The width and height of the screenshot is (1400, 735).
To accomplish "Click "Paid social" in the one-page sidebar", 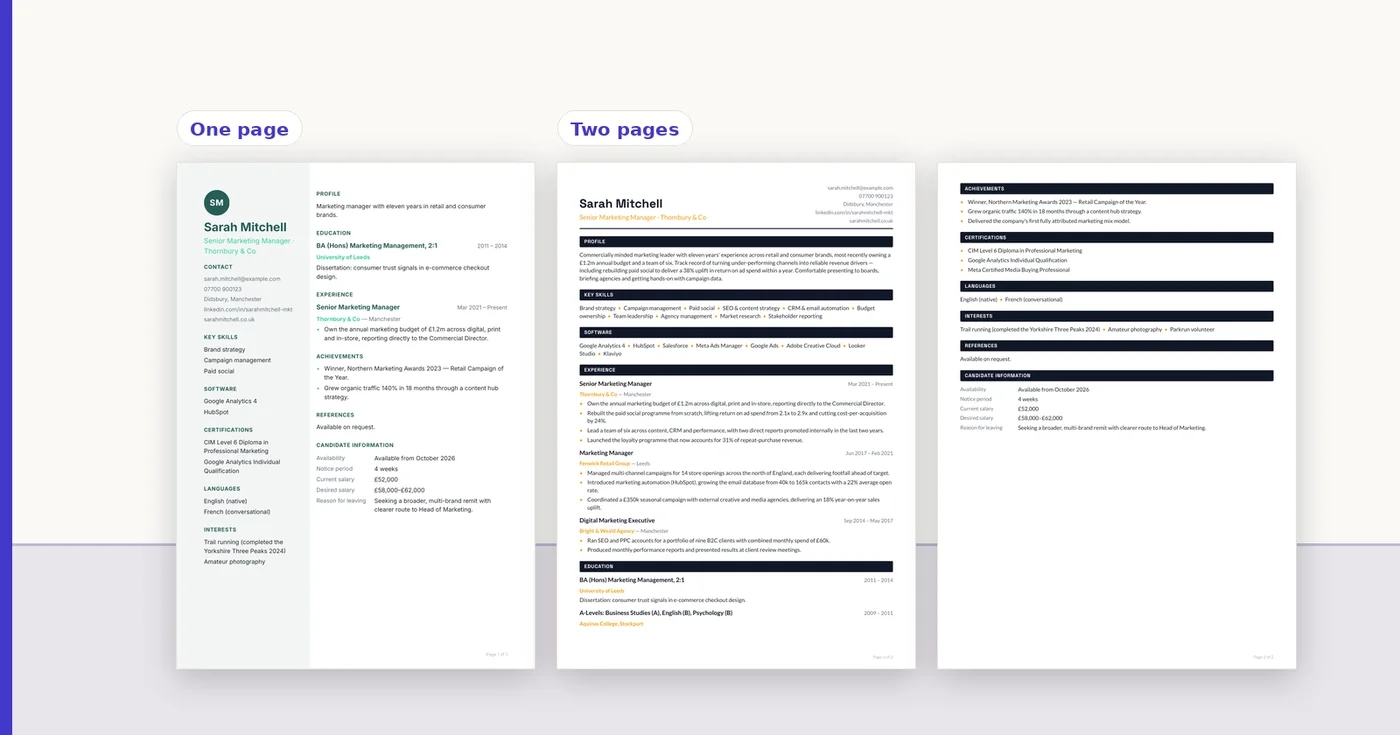I will click(x=219, y=371).
